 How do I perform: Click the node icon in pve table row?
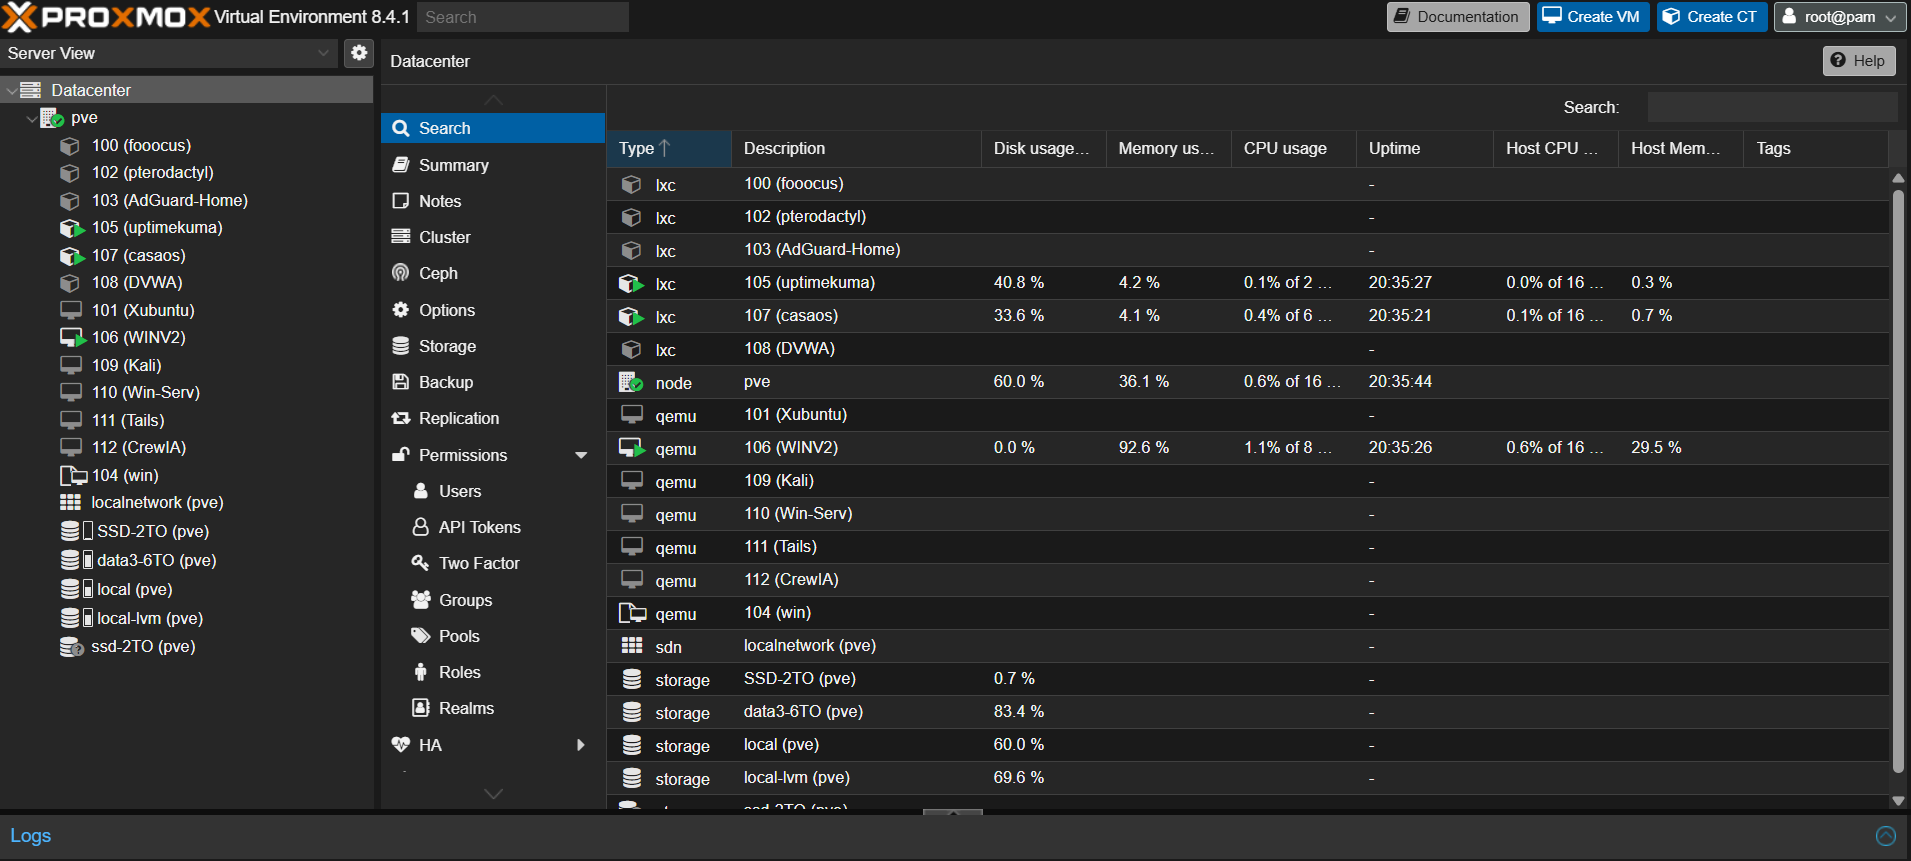[x=631, y=382]
